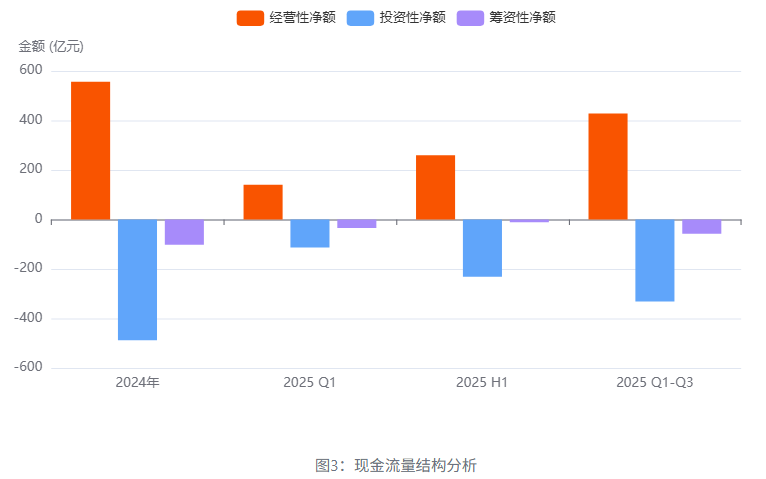Click the 2025 Q1-Q3 axis label
766x479 pixels.
(x=655, y=382)
